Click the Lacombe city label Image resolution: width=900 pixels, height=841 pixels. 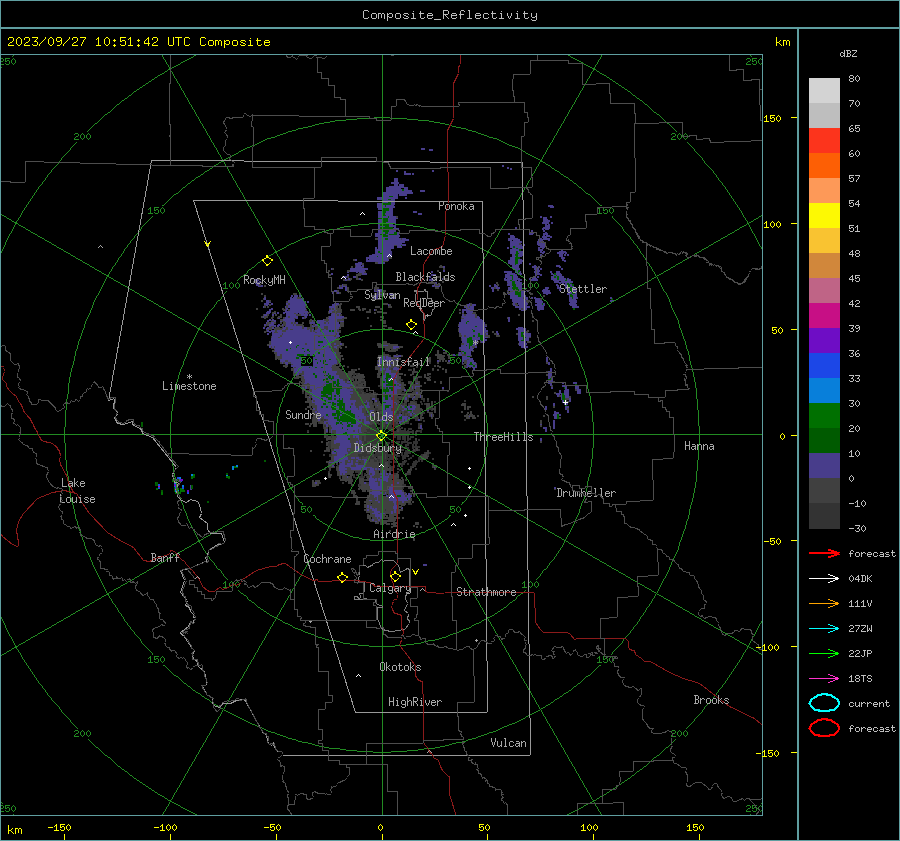coord(431,251)
